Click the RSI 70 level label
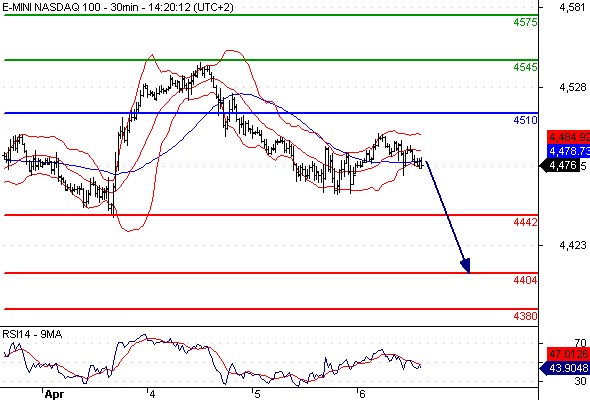590x400 pixels. (x=580, y=343)
